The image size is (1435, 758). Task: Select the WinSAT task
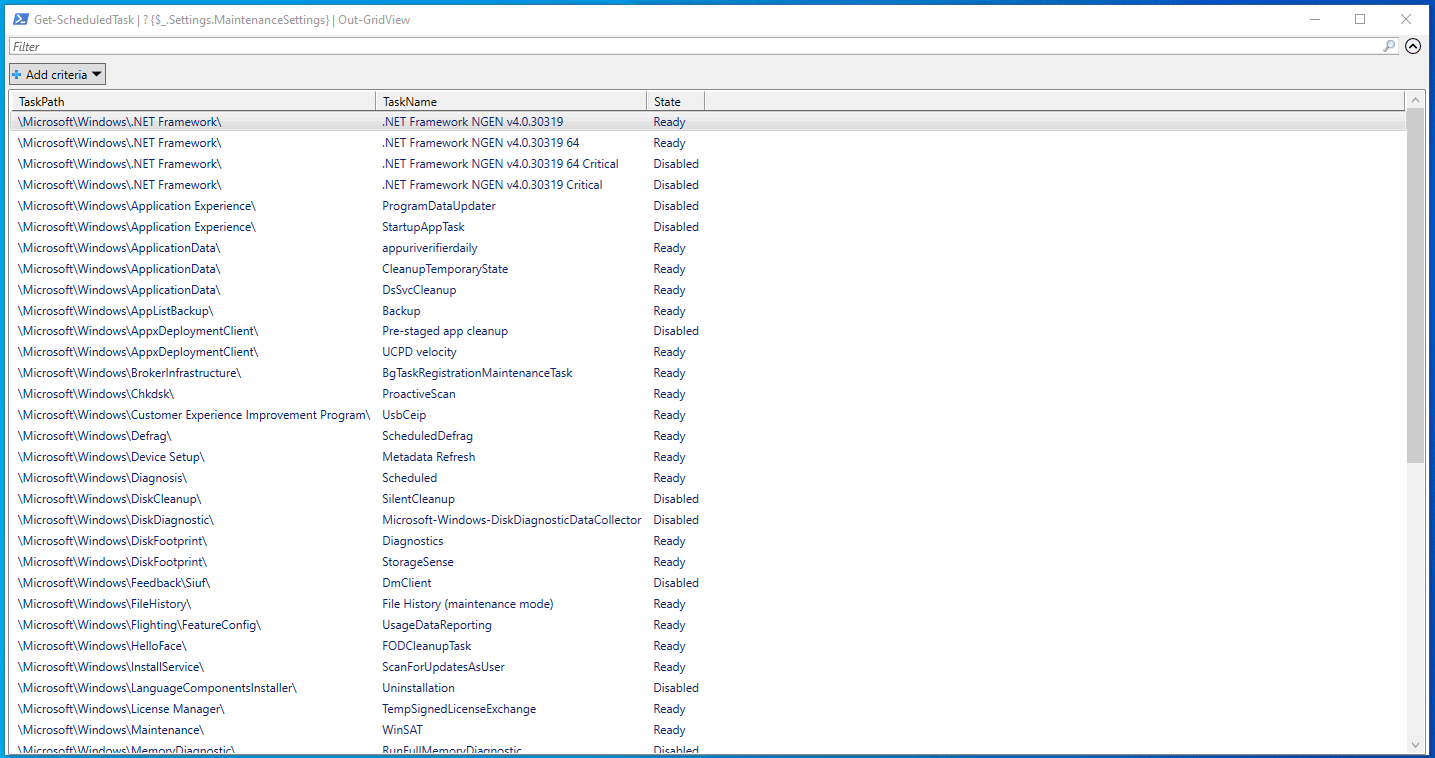402,730
